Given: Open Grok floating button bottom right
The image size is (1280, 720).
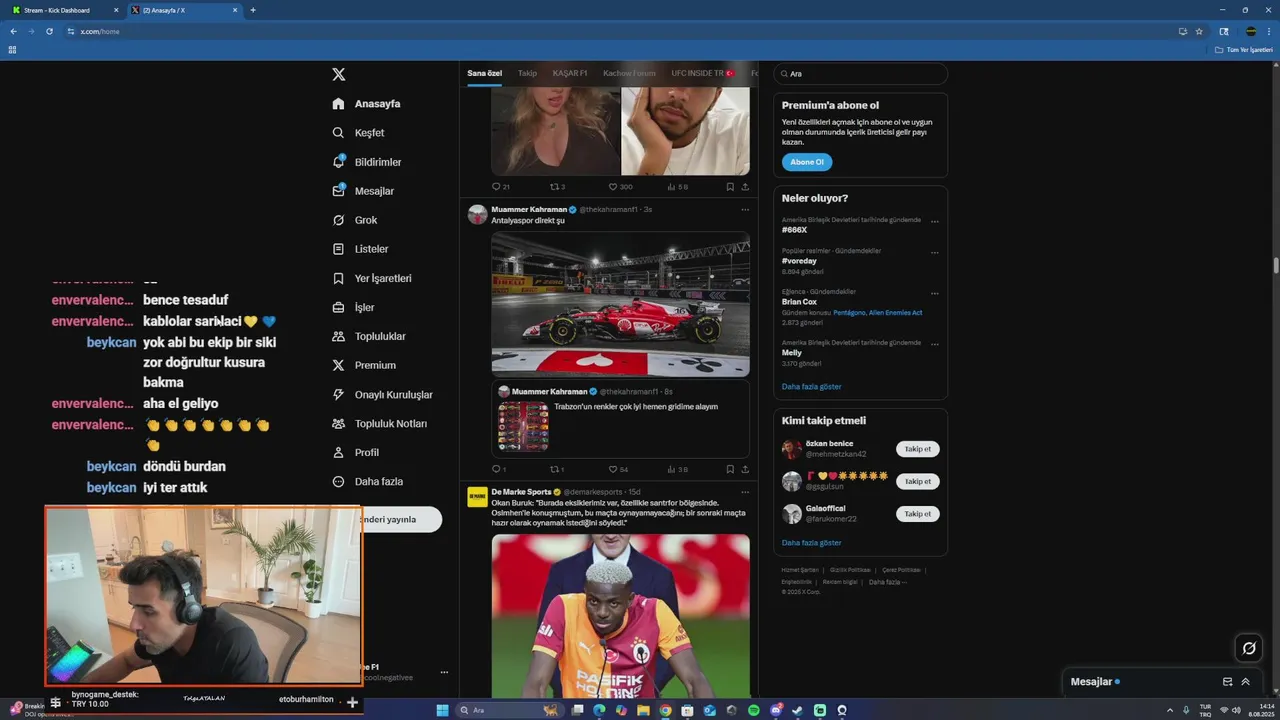Looking at the screenshot, I should 1248,648.
